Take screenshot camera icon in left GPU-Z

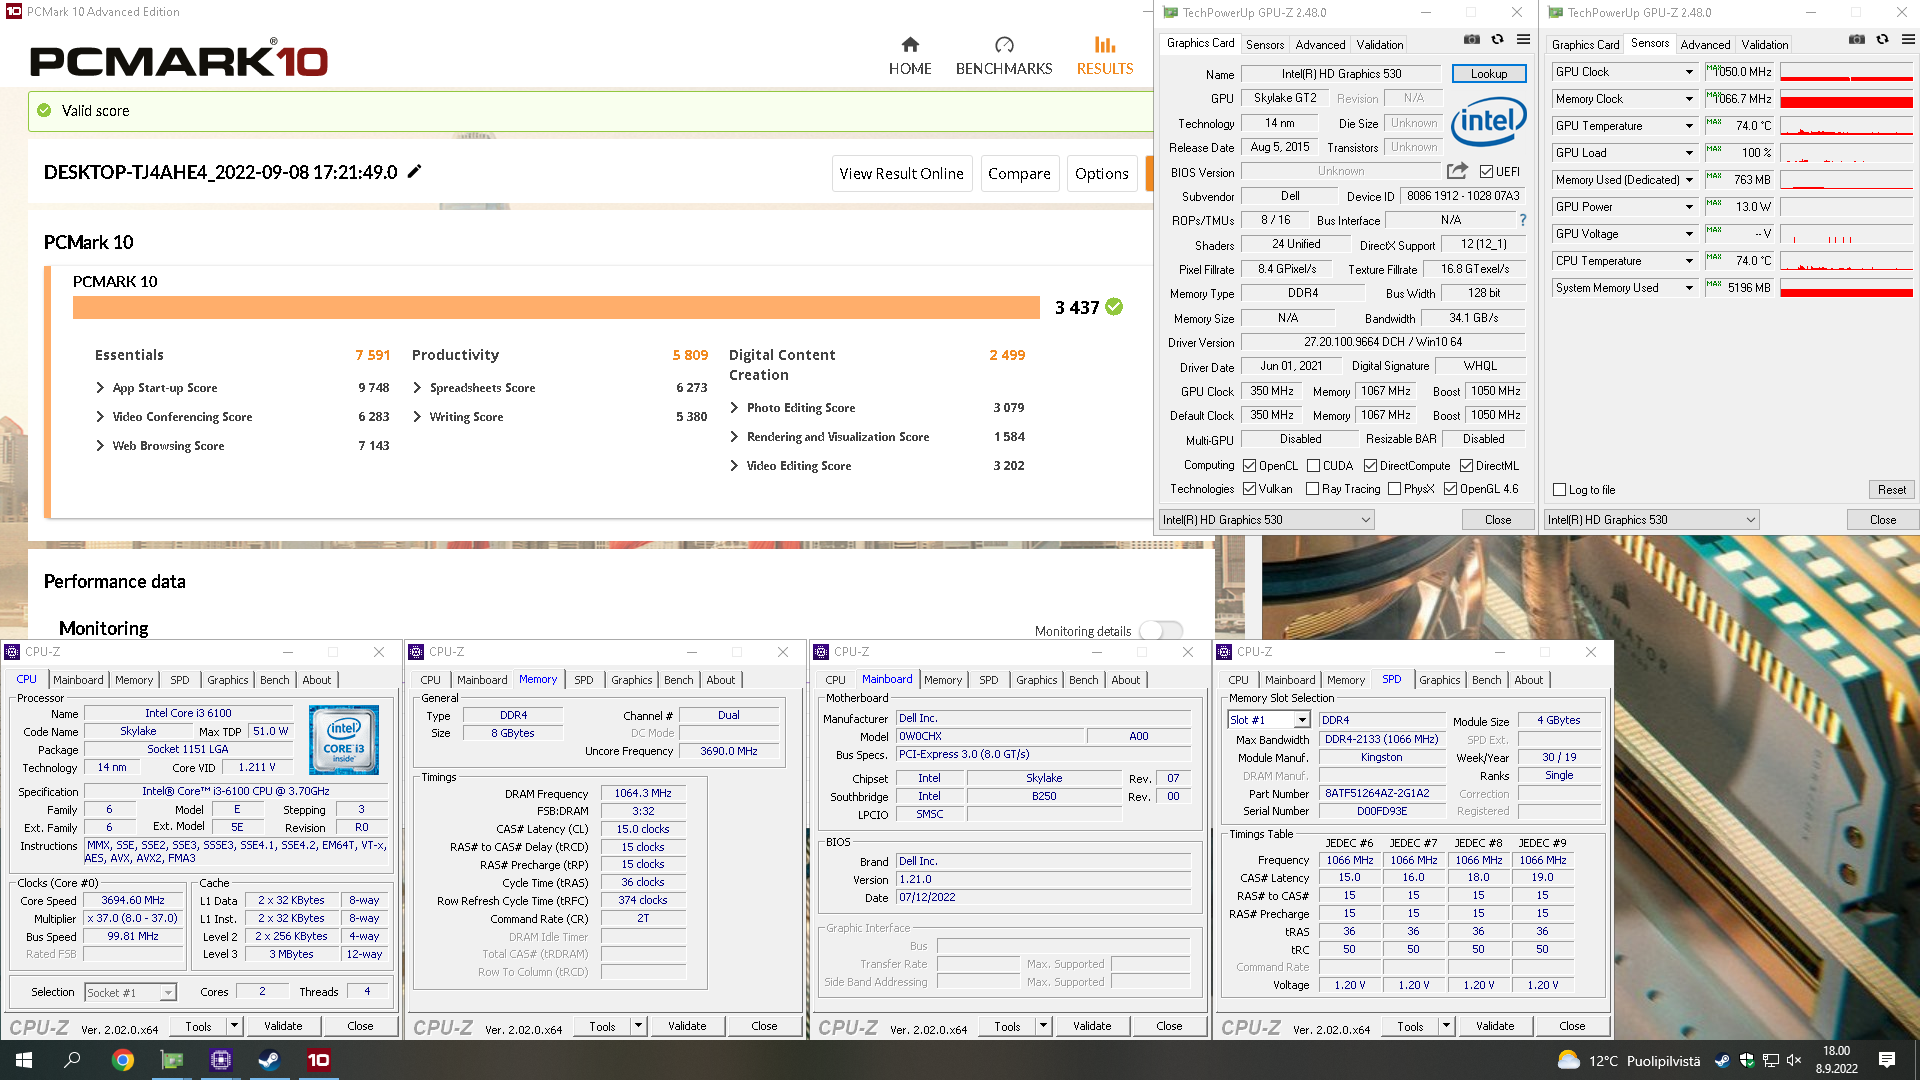pos(1472,40)
